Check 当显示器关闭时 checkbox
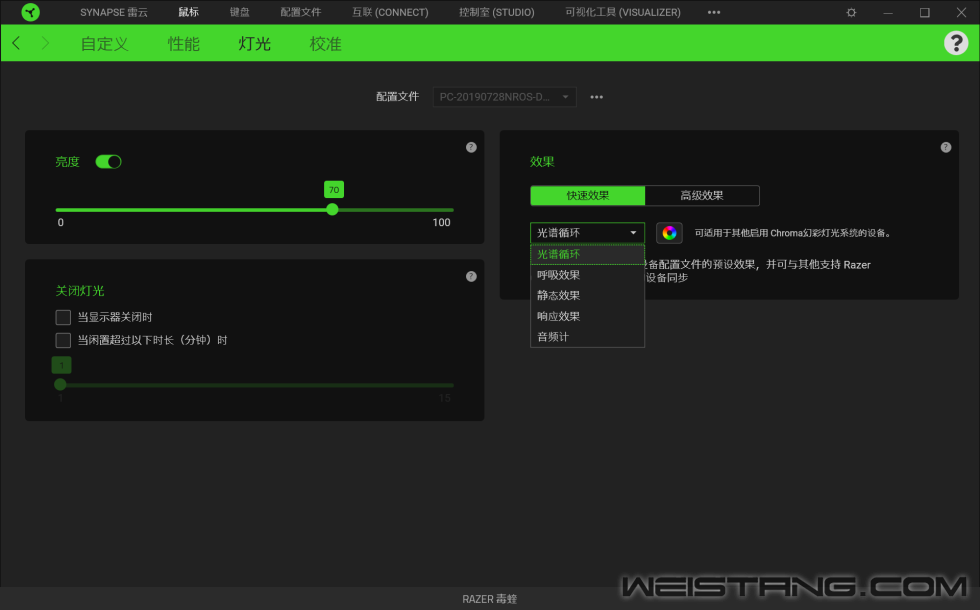Image resolution: width=980 pixels, height=610 pixels. (63, 318)
